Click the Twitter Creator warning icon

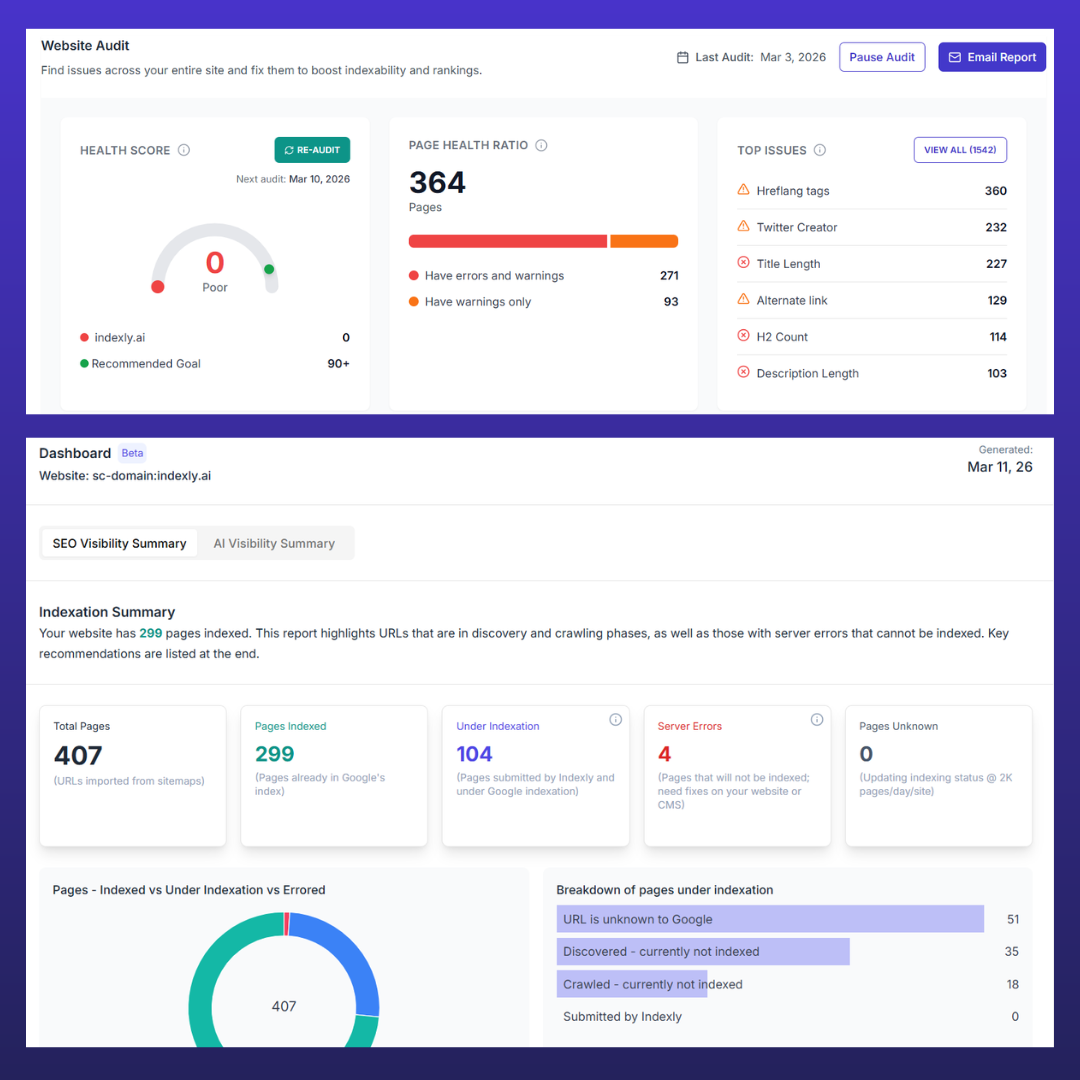pyautogui.click(x=743, y=227)
